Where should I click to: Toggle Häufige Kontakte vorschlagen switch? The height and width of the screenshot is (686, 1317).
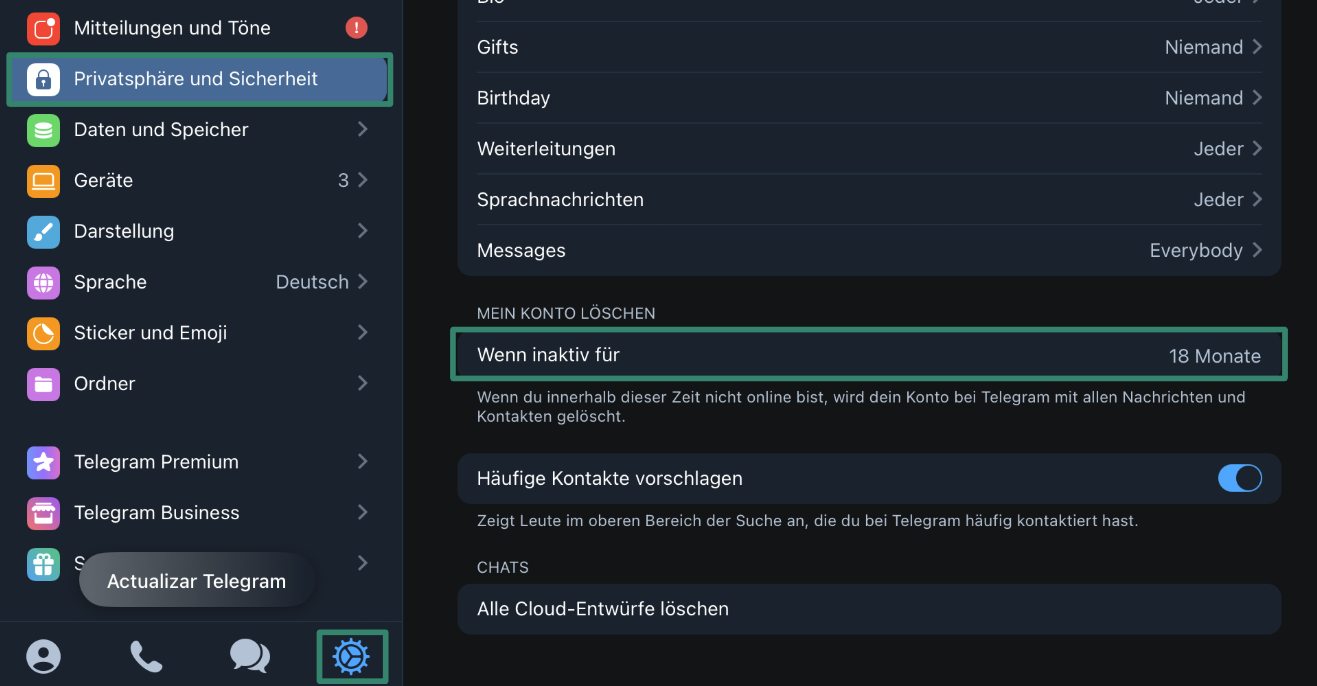[x=1239, y=479]
